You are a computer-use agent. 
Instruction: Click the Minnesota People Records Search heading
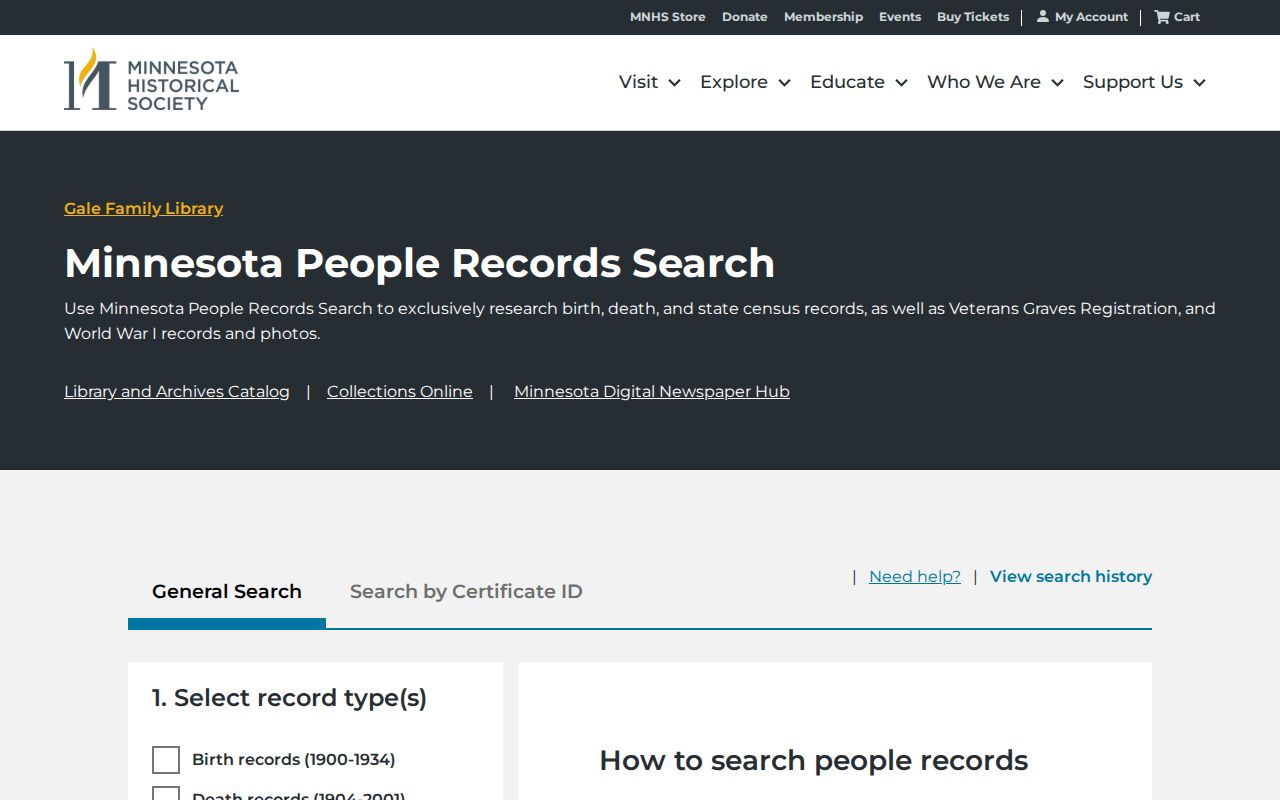coord(420,263)
